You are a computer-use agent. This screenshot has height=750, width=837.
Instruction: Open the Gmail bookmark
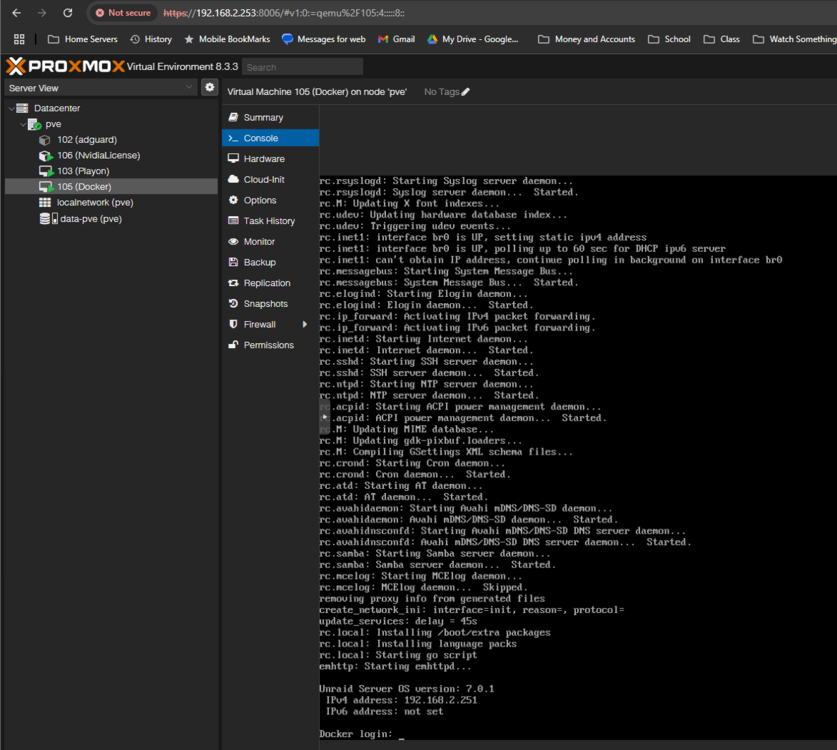pyautogui.click(x=396, y=39)
